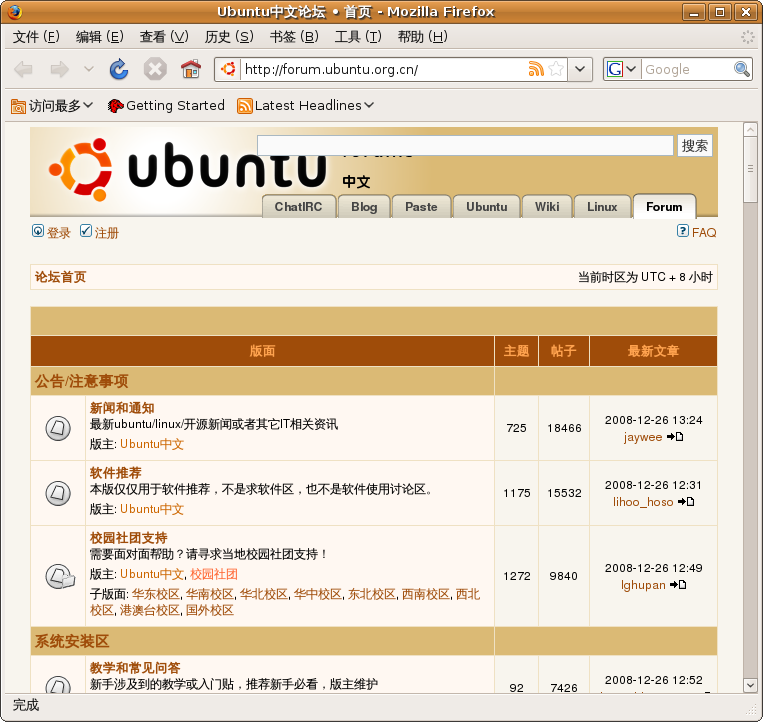Open lghupan user profile link
This screenshot has width=763, height=722.
pyautogui.click(x=643, y=585)
